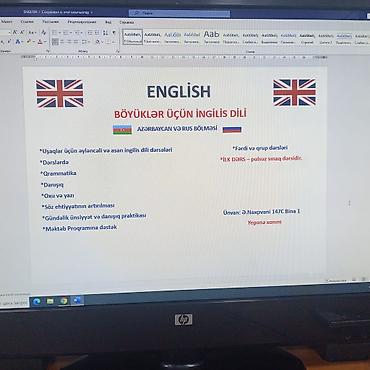Apply the large 'Aab' title style
Viewport: 370px width, 370px height.
(212, 37)
